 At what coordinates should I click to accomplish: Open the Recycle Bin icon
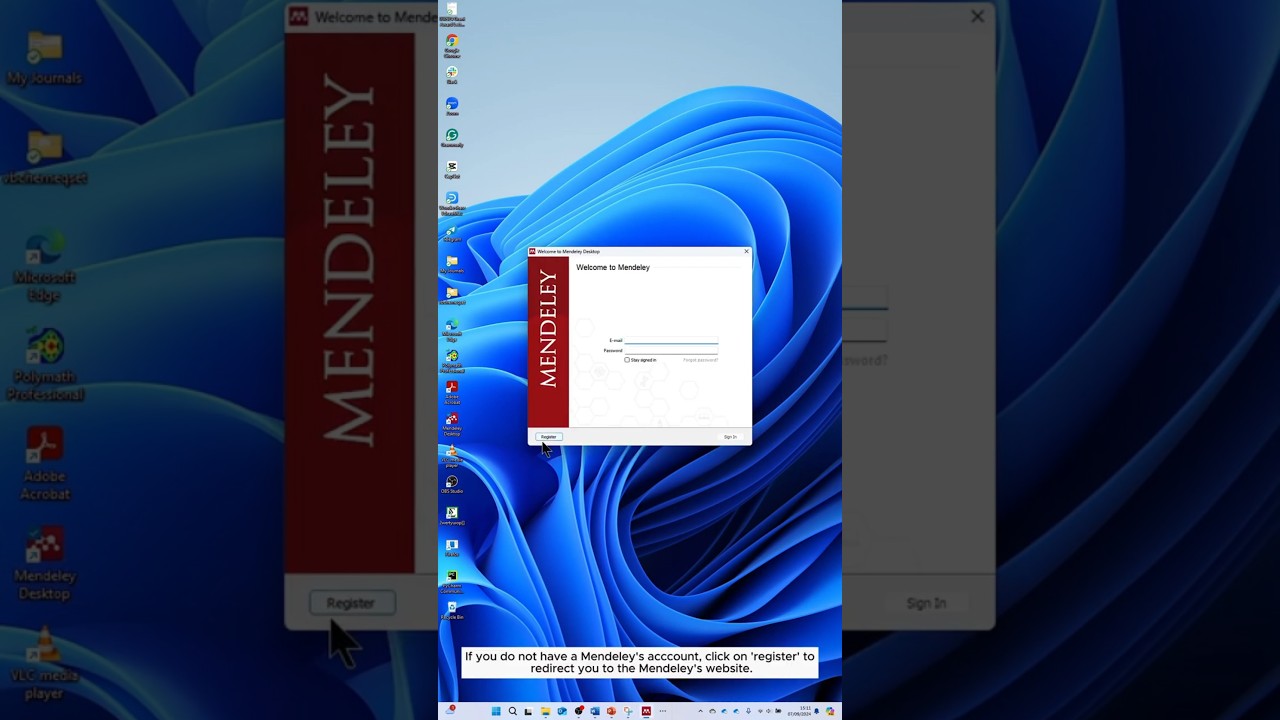pos(452,611)
